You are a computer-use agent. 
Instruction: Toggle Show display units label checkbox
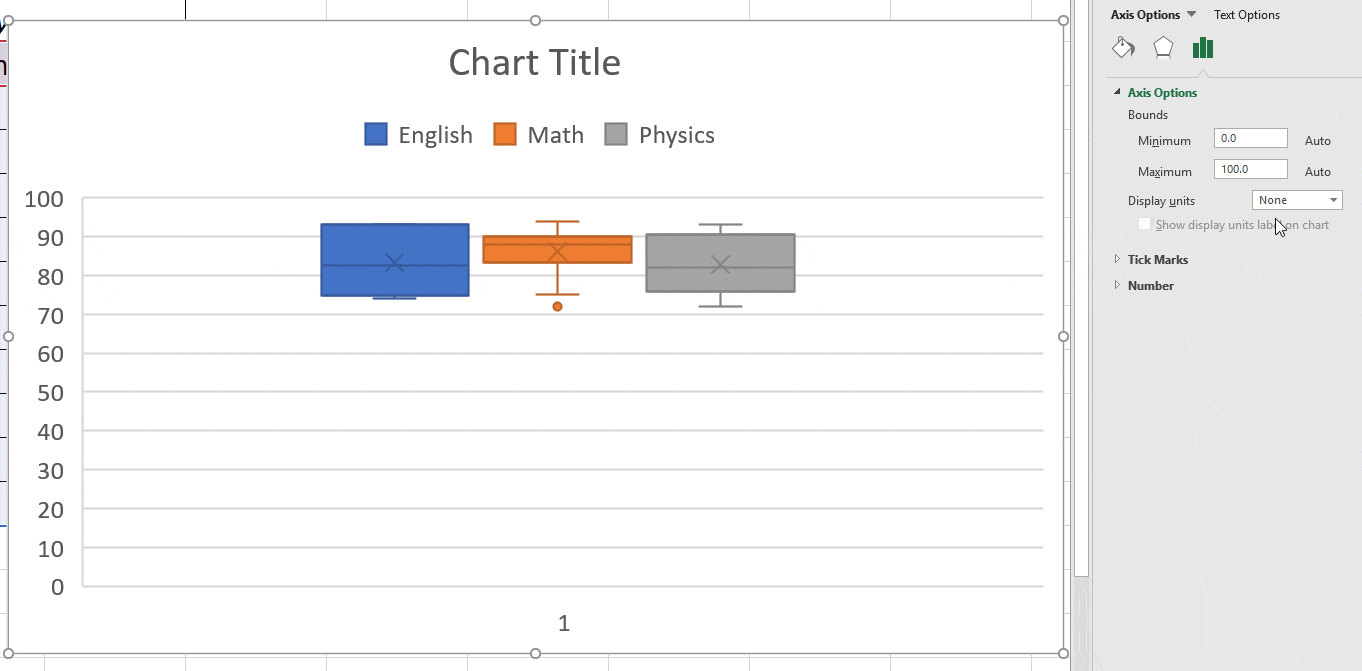click(1145, 225)
